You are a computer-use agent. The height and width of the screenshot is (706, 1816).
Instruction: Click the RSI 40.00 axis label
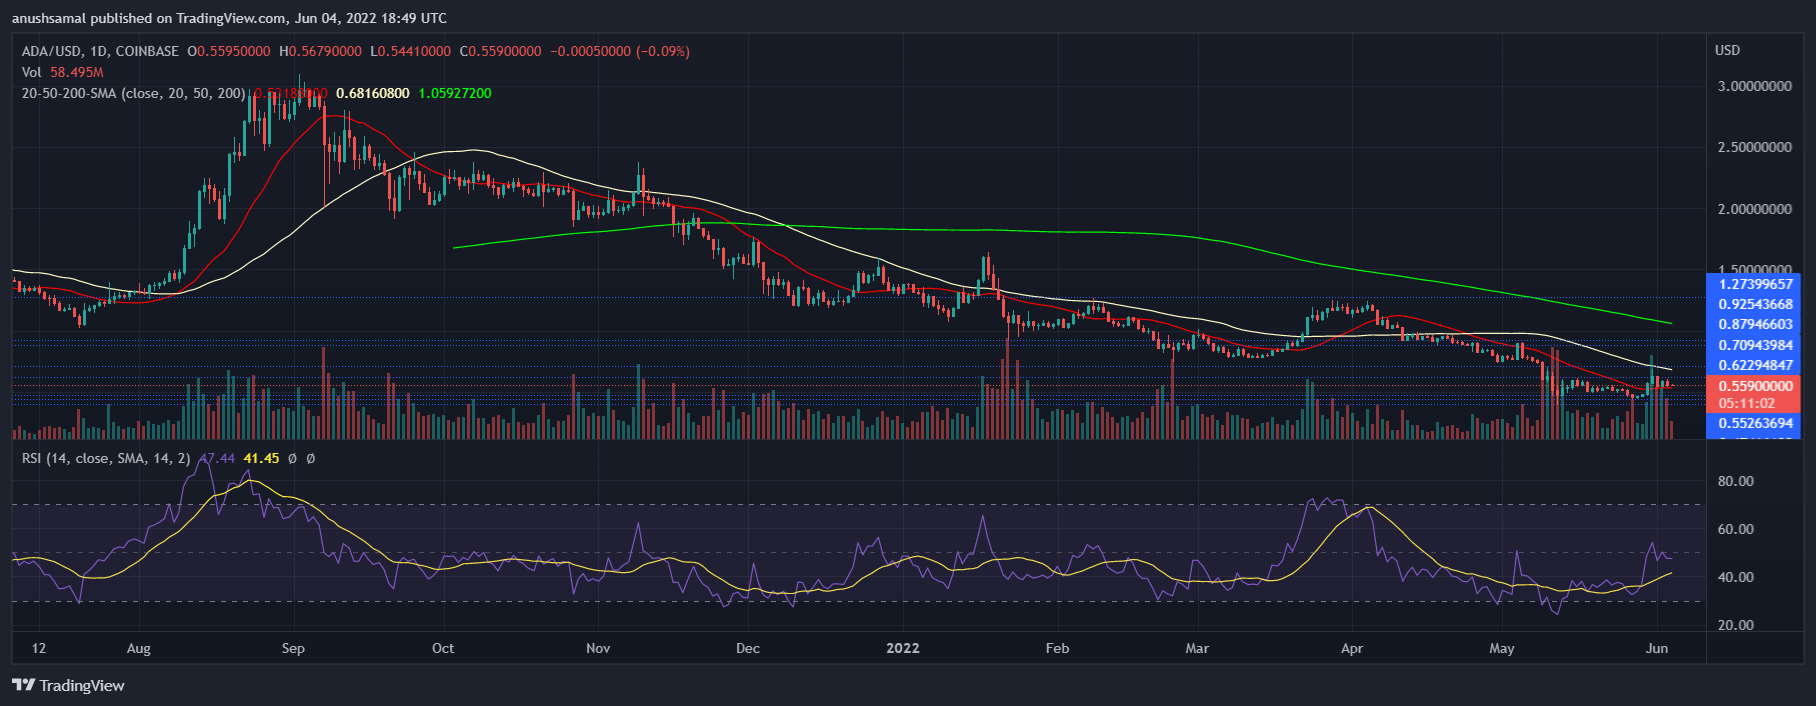(1736, 577)
